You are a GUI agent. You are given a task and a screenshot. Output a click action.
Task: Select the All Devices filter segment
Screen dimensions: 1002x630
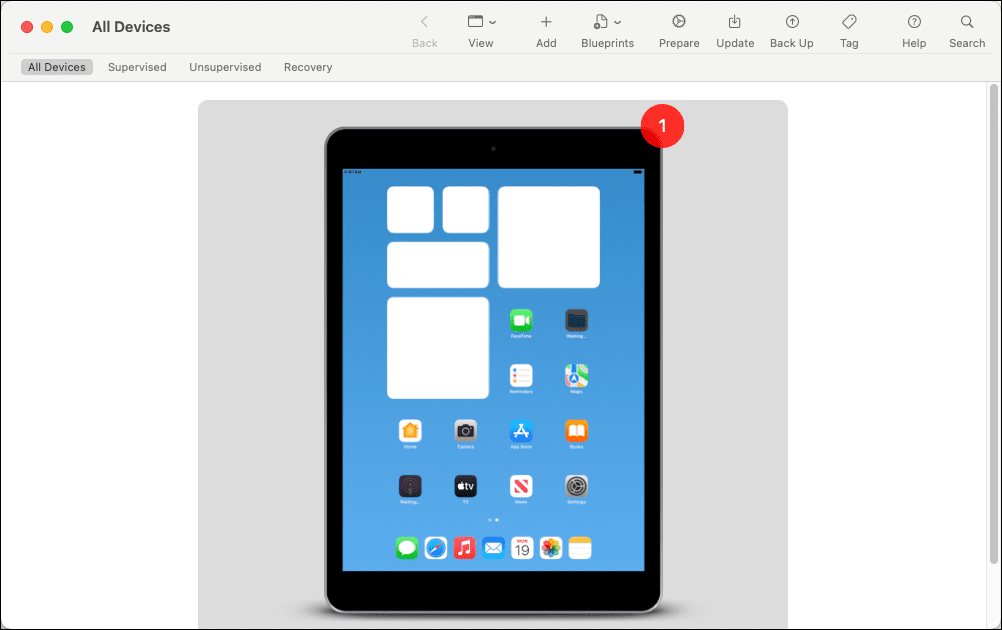pyautogui.click(x=56, y=67)
